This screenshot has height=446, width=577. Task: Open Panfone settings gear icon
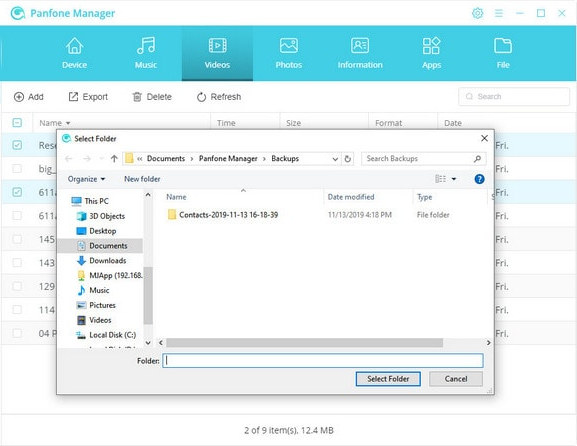pos(477,13)
